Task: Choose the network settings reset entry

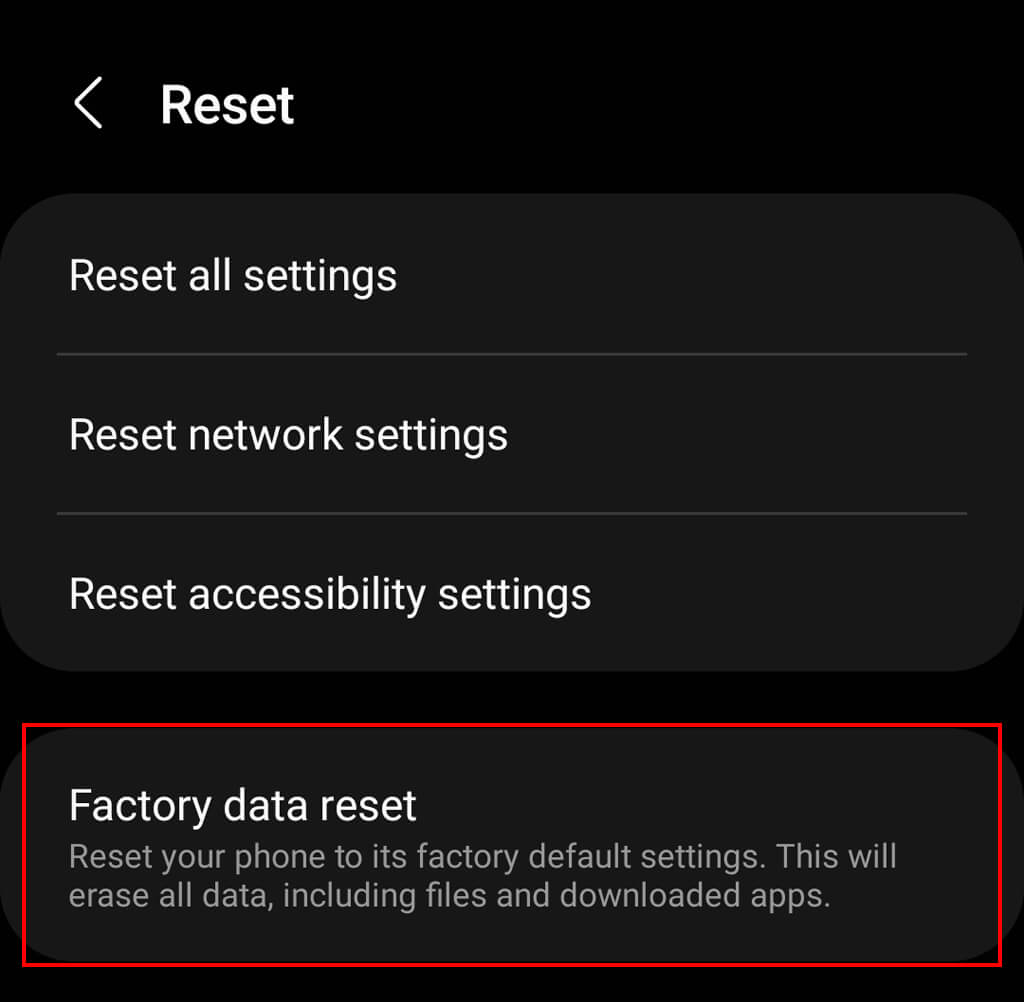Action: 512,434
